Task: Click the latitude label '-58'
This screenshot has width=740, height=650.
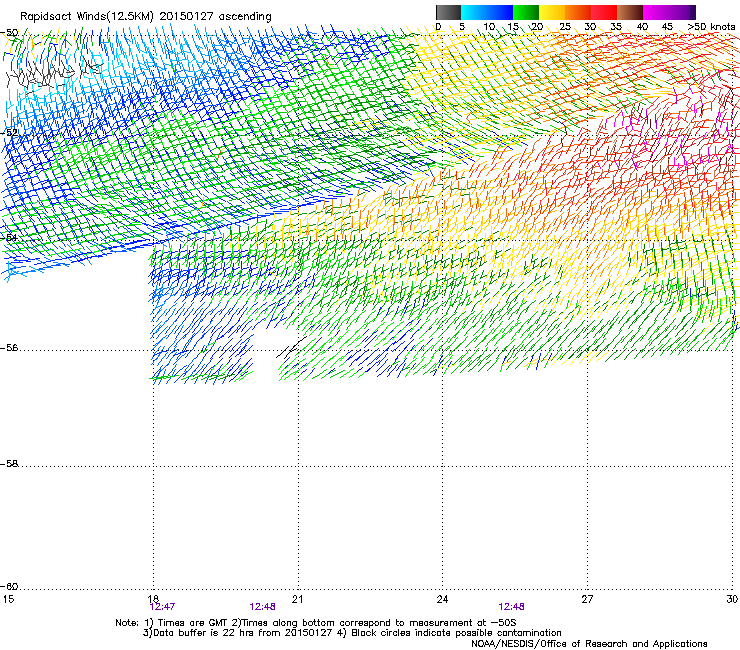Action: (9, 464)
